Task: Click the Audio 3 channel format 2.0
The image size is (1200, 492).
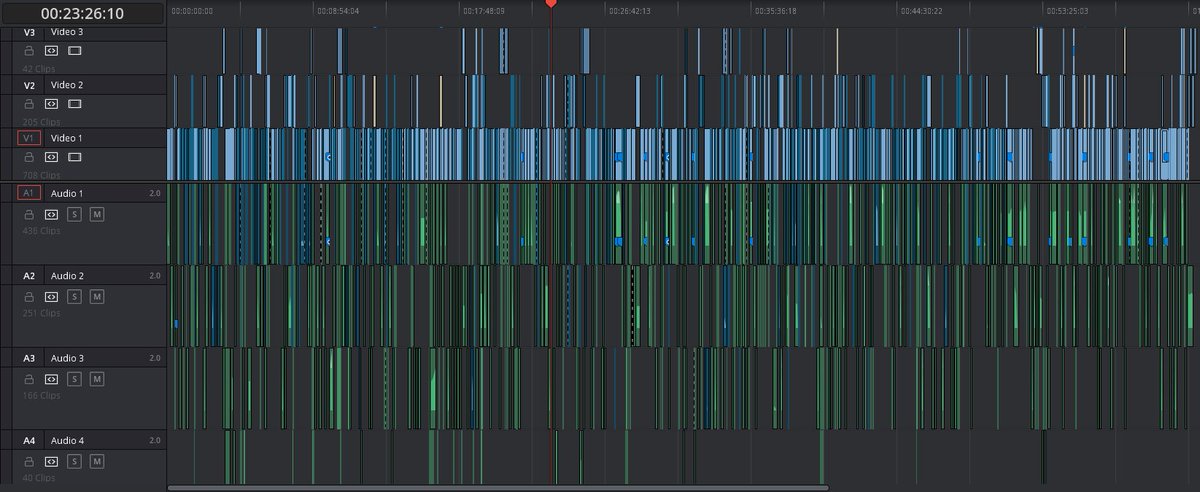Action: [x=155, y=358]
